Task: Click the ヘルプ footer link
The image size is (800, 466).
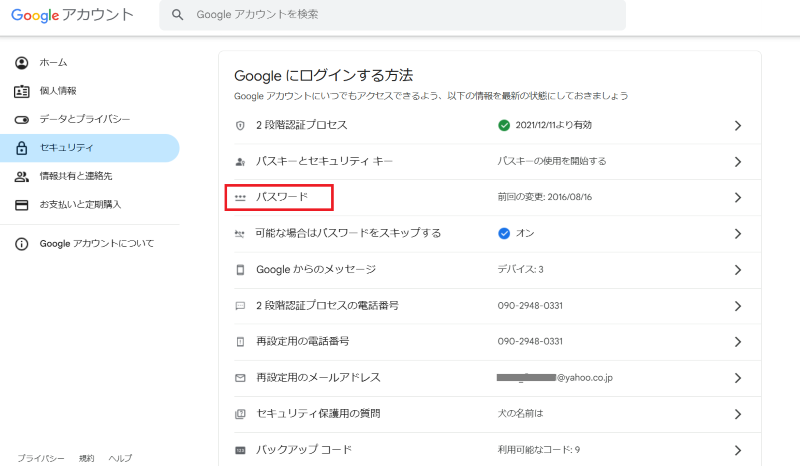Action: tap(120, 458)
